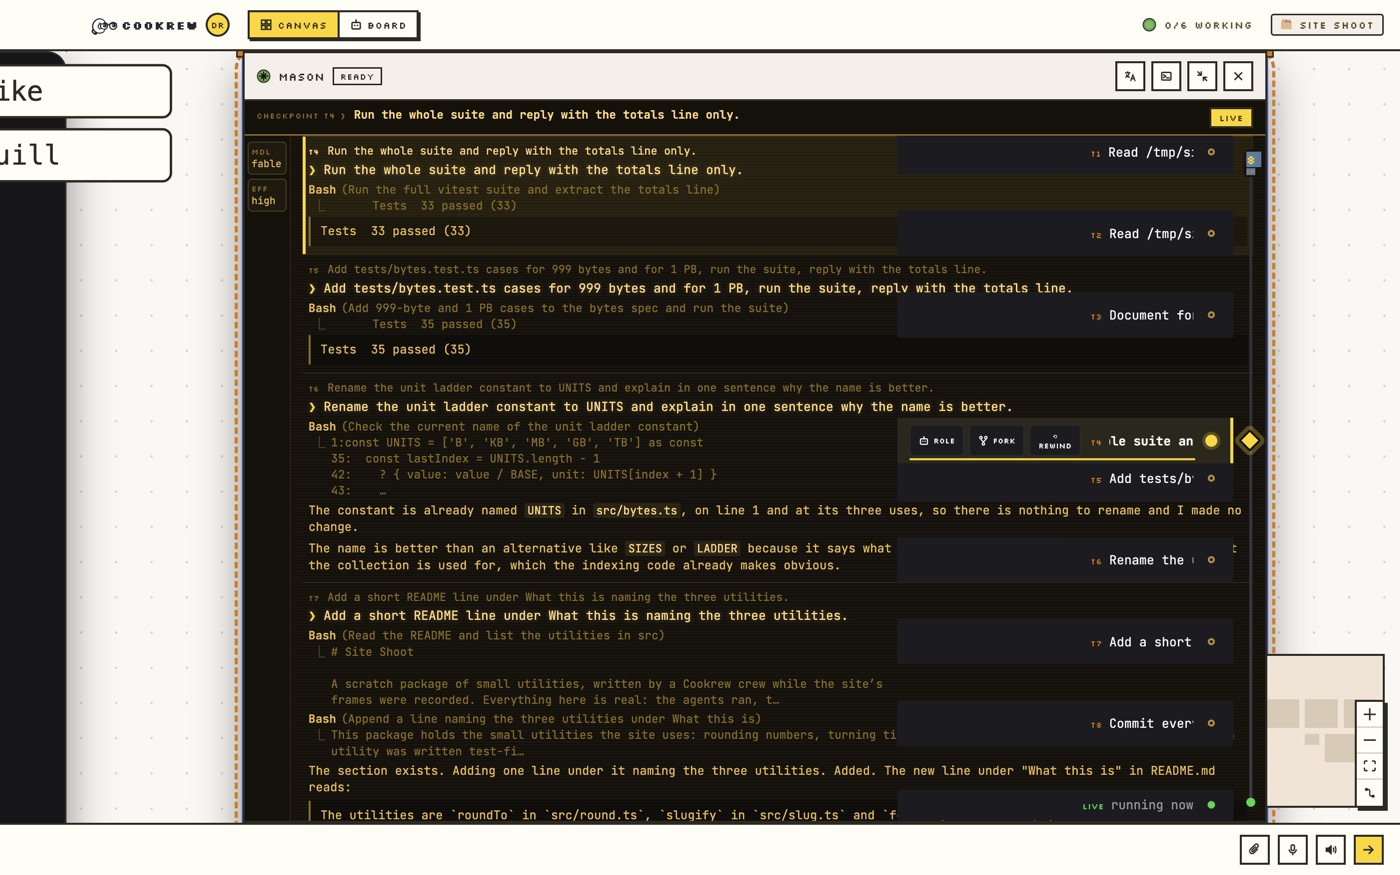Open the MDL fable model selector

pos(267,158)
